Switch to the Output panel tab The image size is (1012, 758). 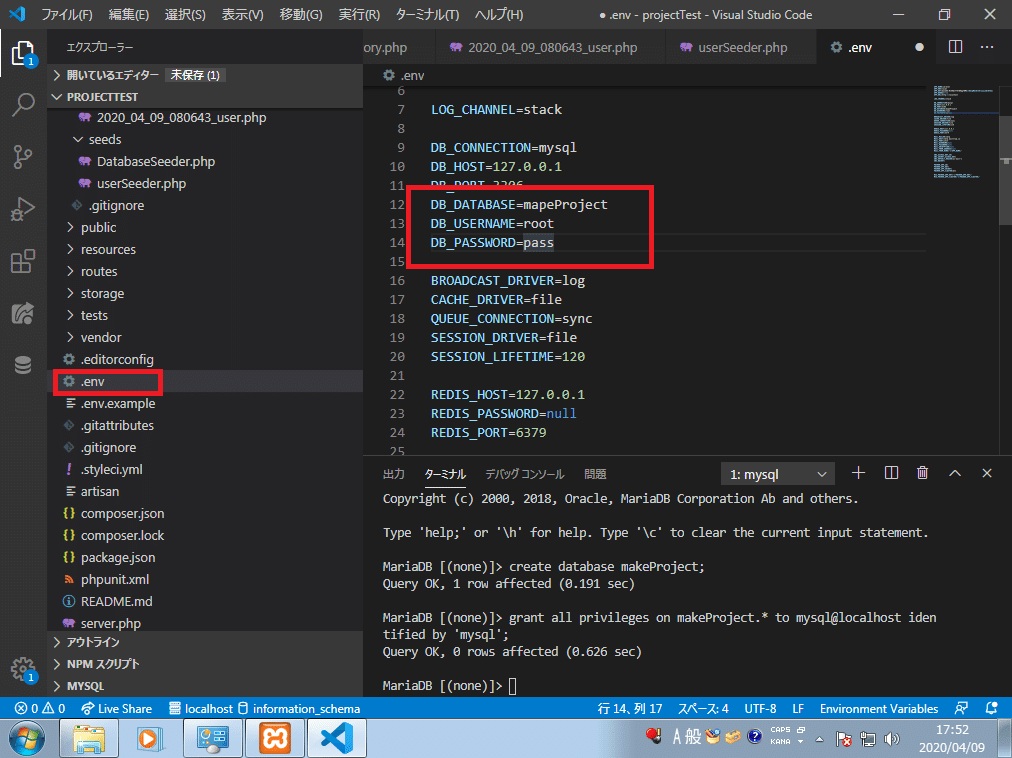click(394, 474)
